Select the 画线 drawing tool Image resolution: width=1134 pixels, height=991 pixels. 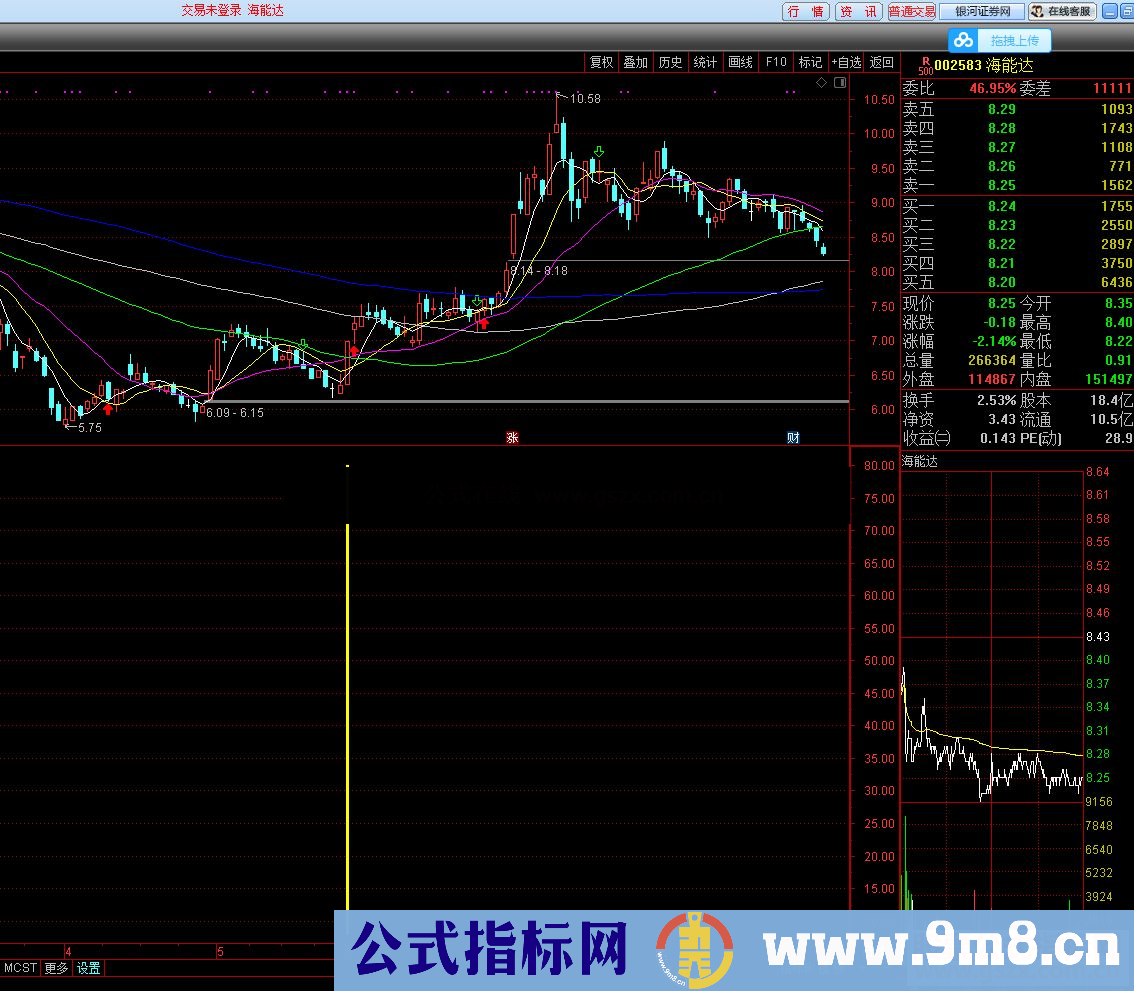740,62
